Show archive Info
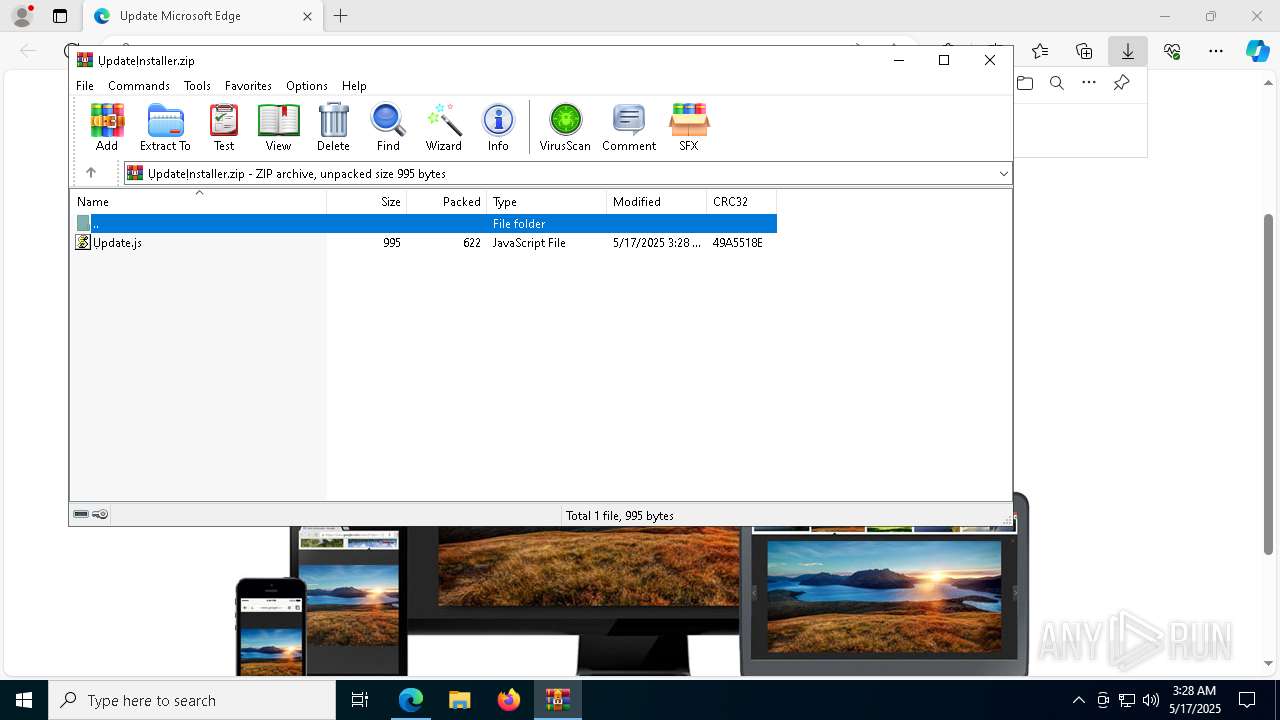Viewport: 1280px width, 720px height. (x=498, y=127)
